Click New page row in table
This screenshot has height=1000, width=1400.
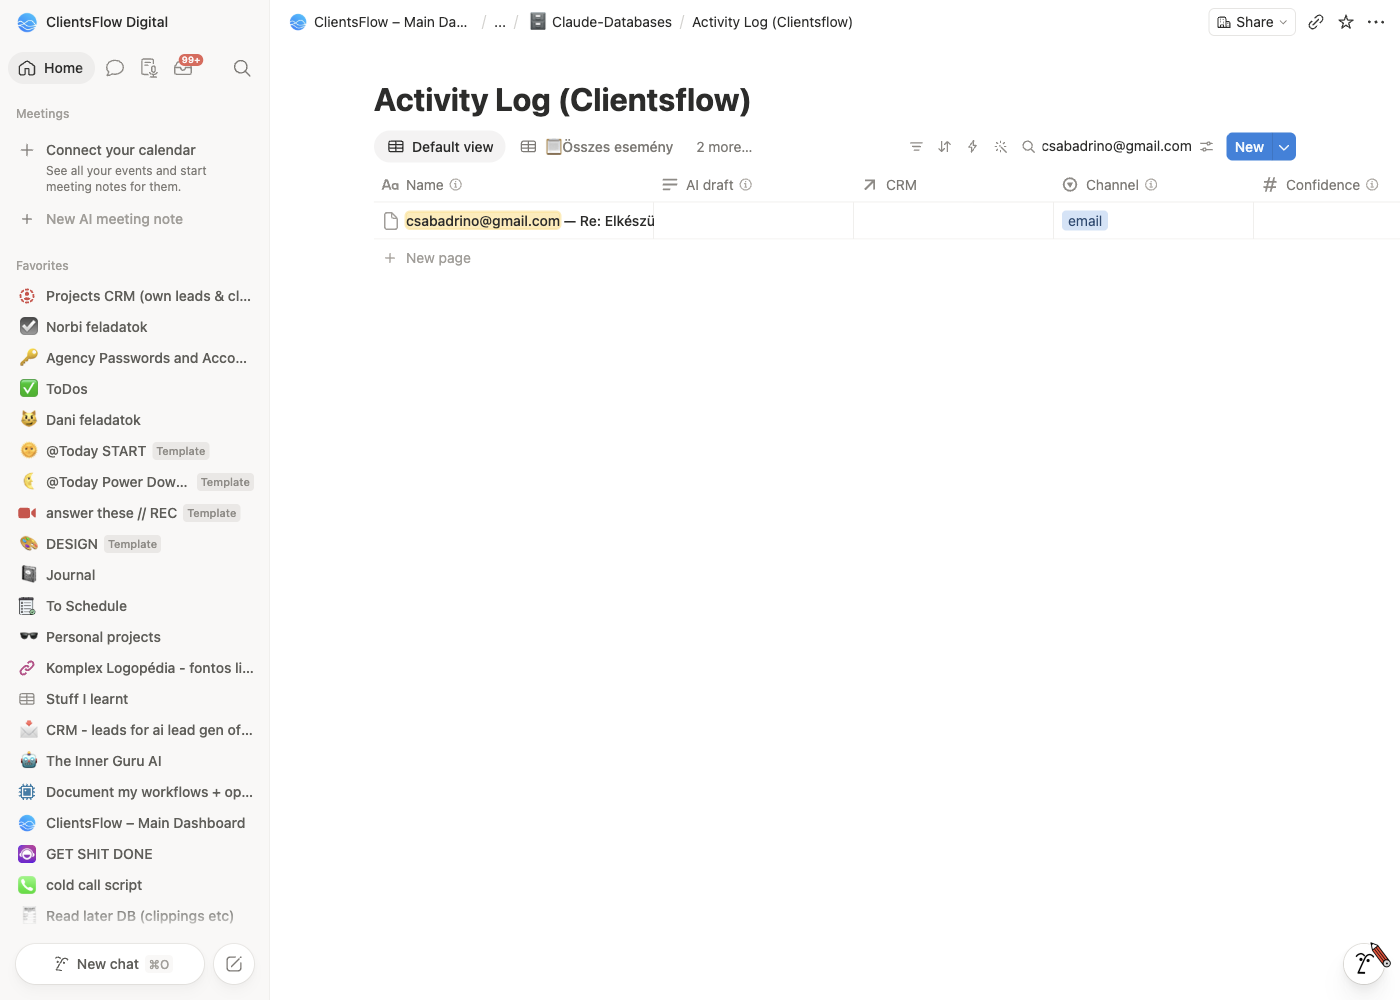coord(438,258)
